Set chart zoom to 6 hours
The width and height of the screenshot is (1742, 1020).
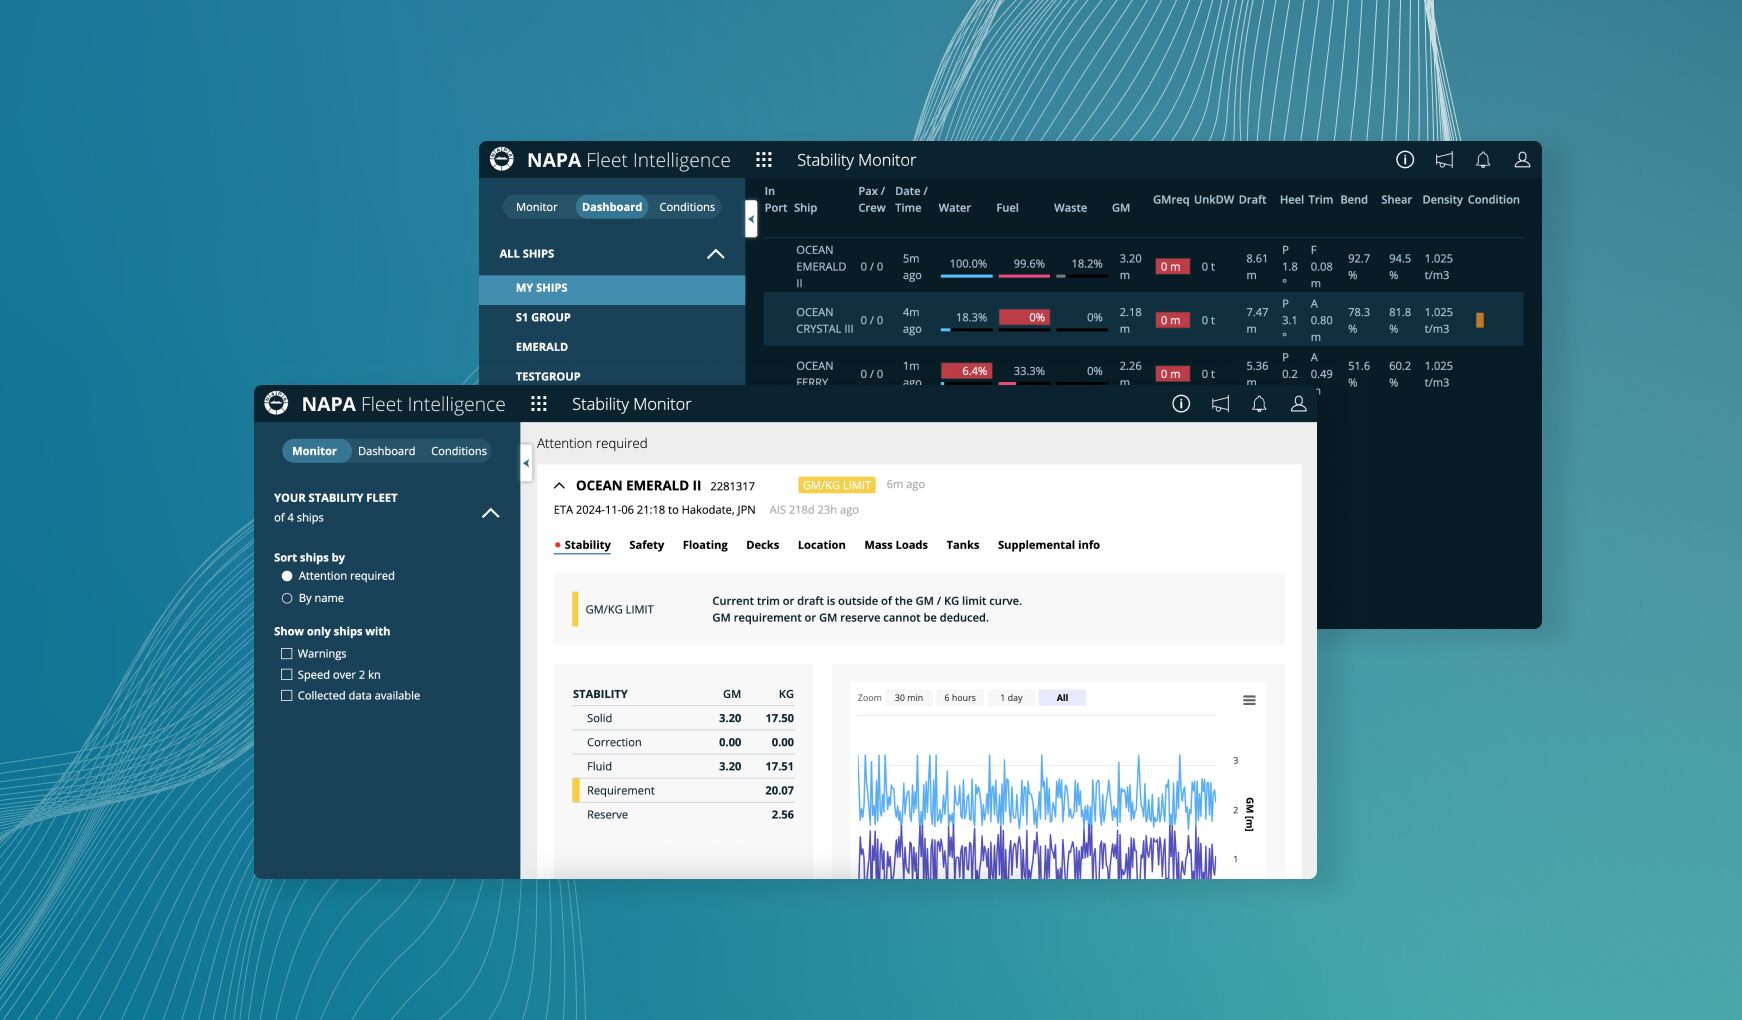959,698
